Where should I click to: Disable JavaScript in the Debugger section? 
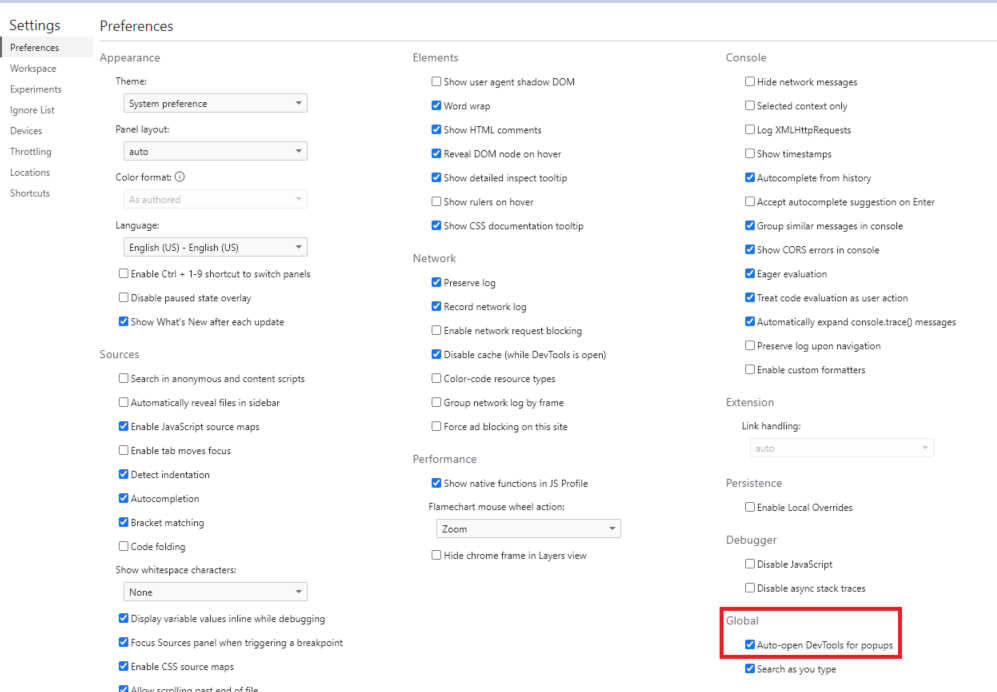pos(749,564)
